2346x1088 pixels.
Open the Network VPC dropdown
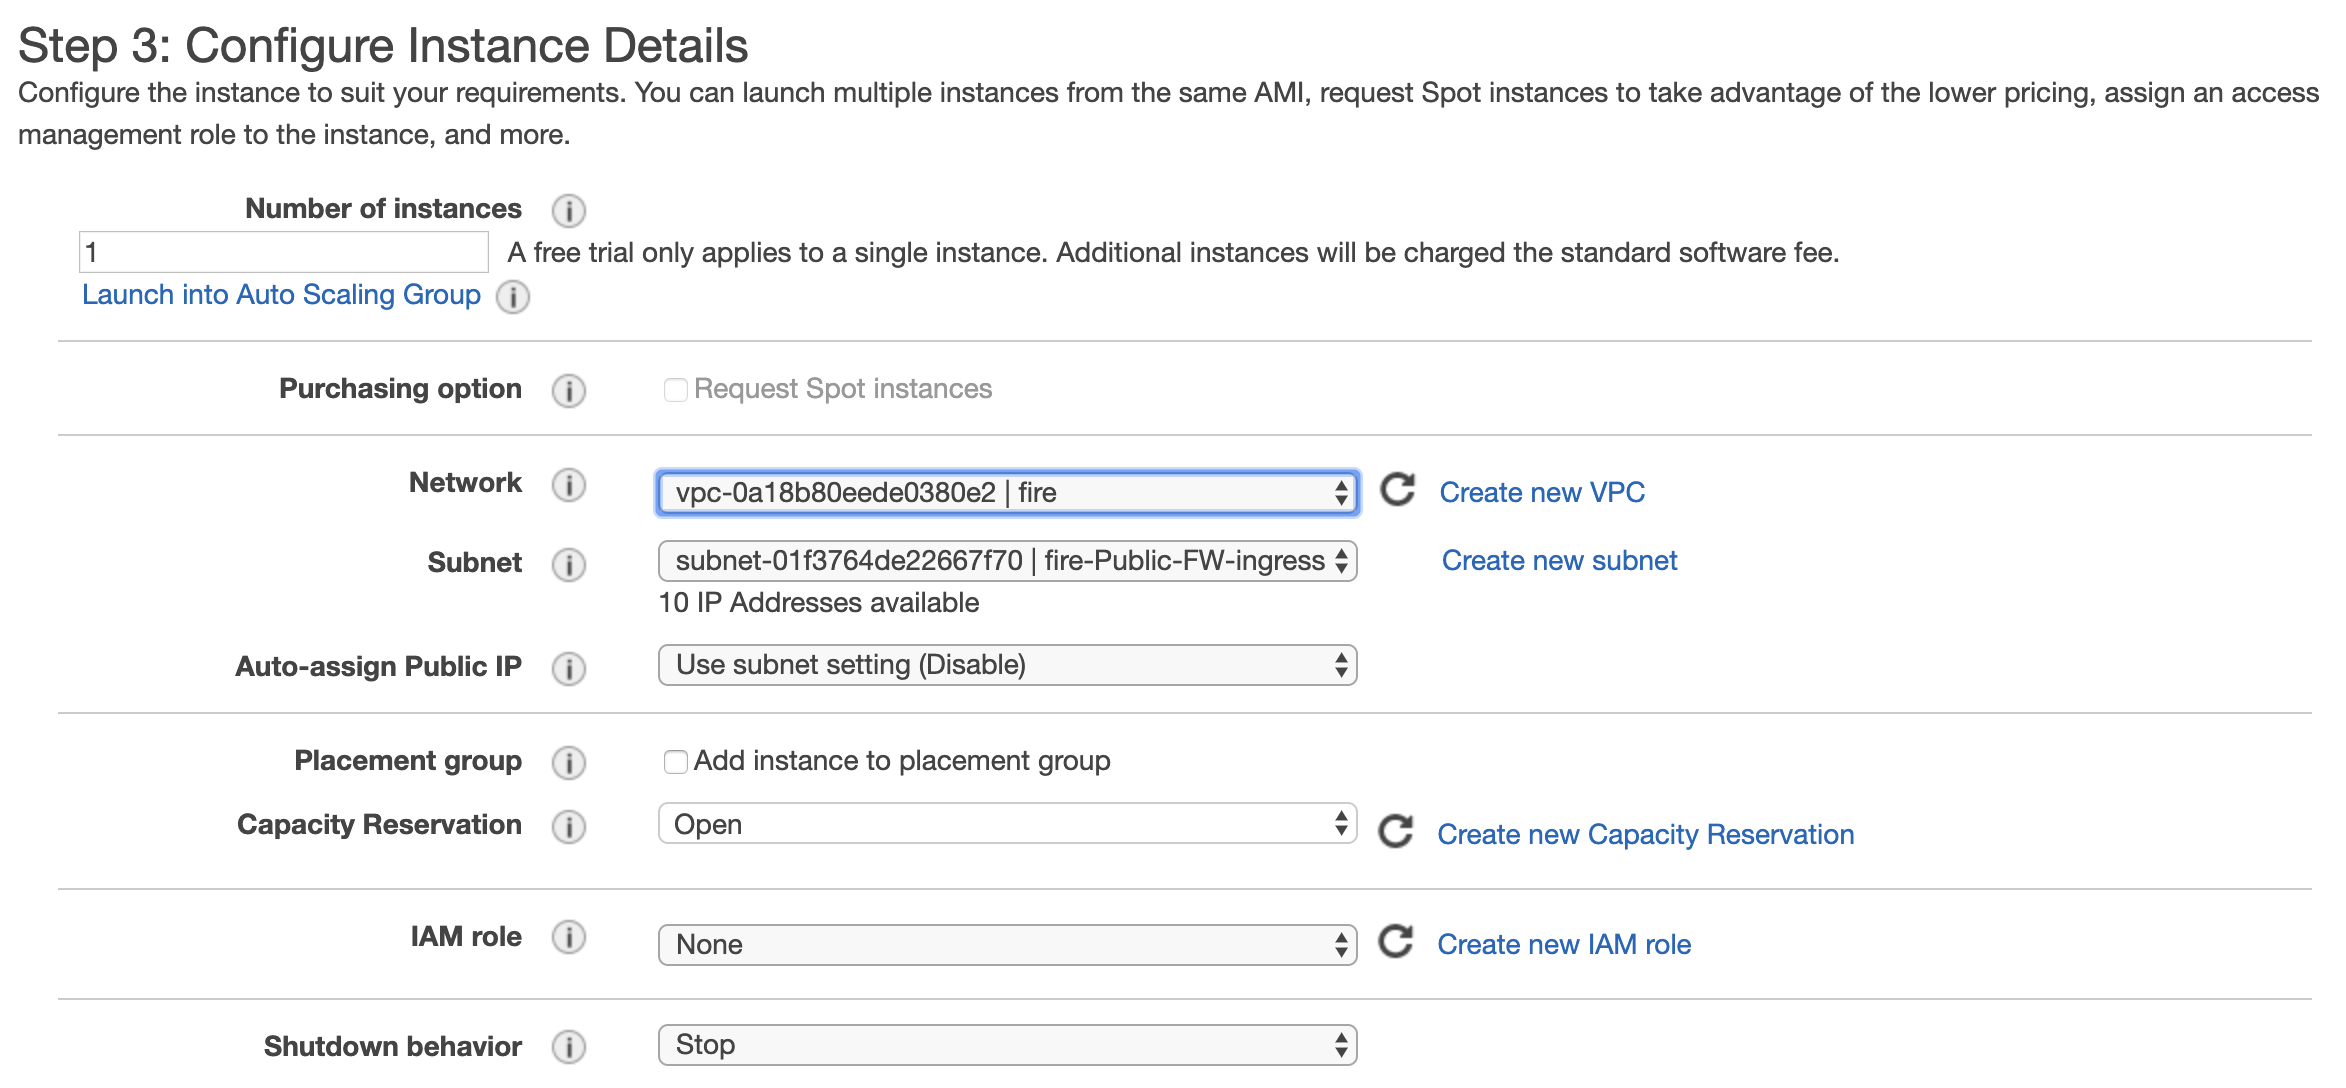(1006, 493)
